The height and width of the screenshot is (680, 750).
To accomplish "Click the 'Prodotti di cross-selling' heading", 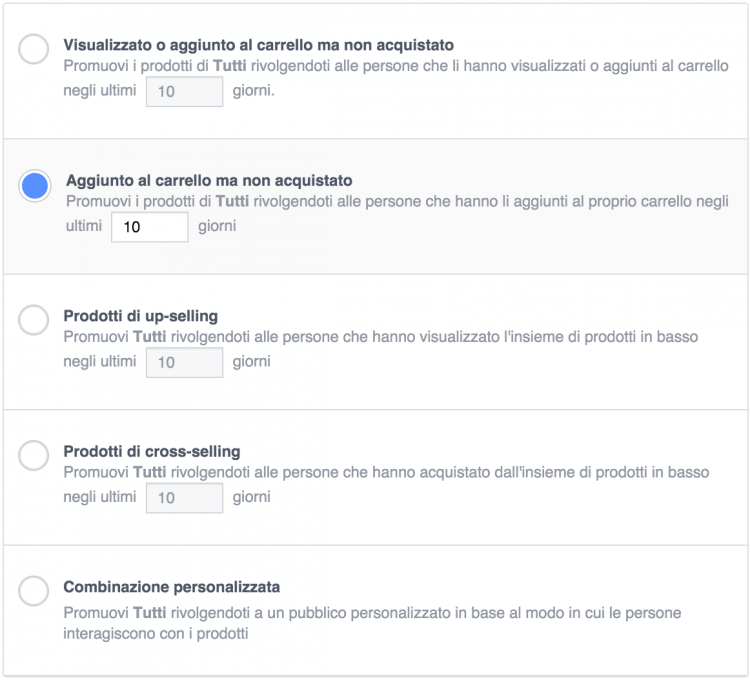I will 151,451.
